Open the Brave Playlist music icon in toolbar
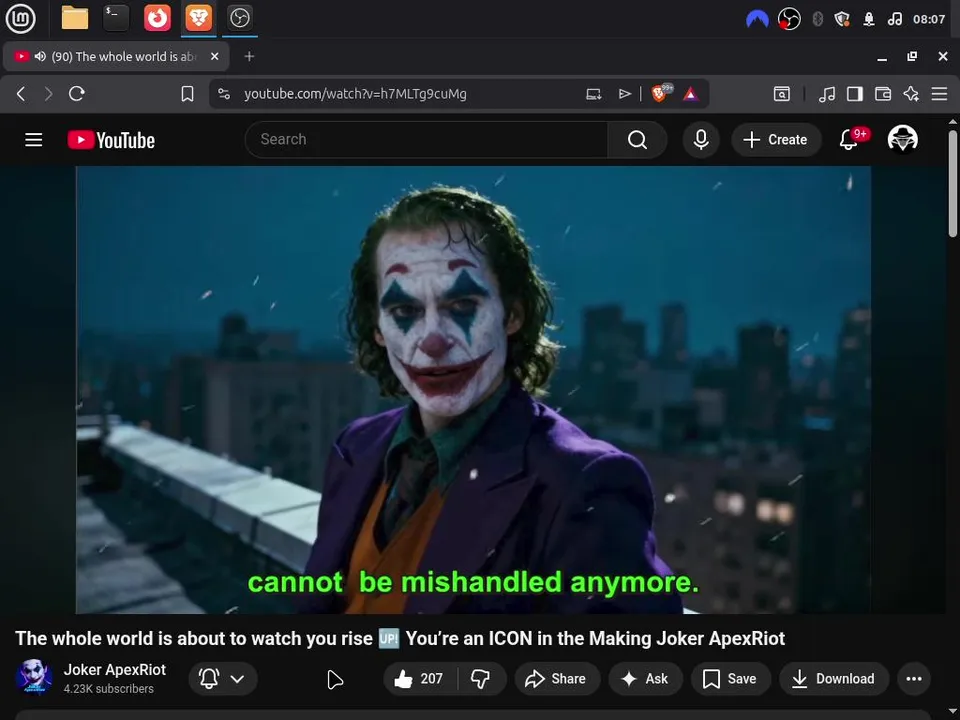The width and height of the screenshot is (960, 720). [827, 94]
